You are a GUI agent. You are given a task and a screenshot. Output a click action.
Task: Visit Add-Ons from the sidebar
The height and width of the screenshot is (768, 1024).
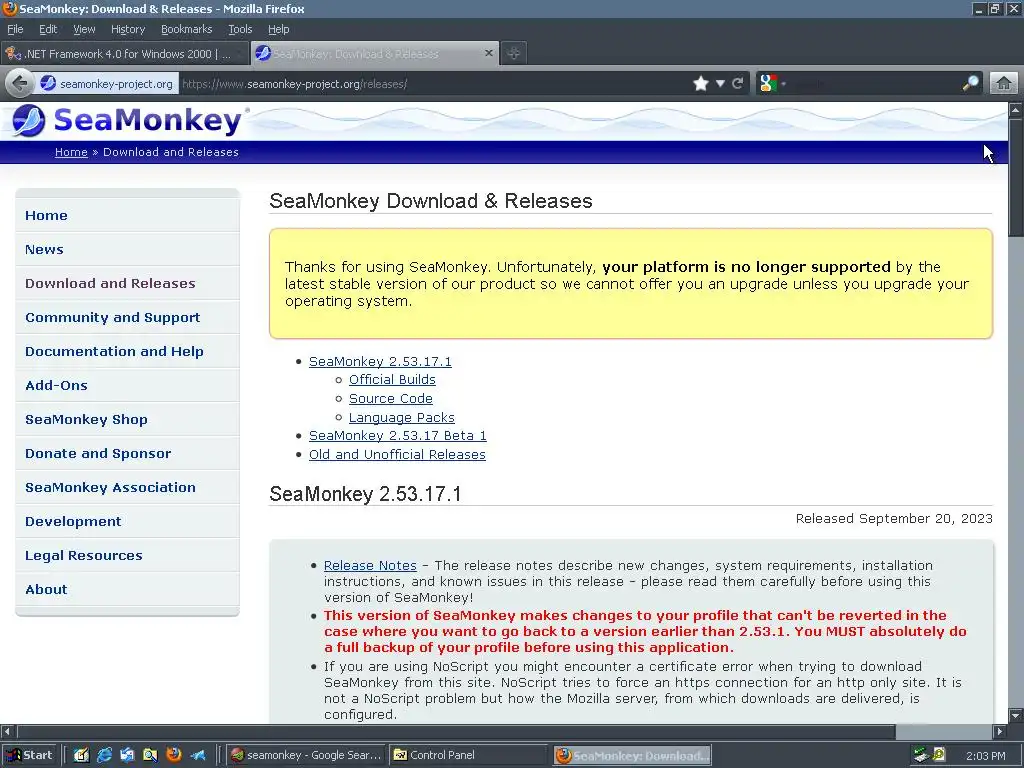pyautogui.click(x=56, y=385)
